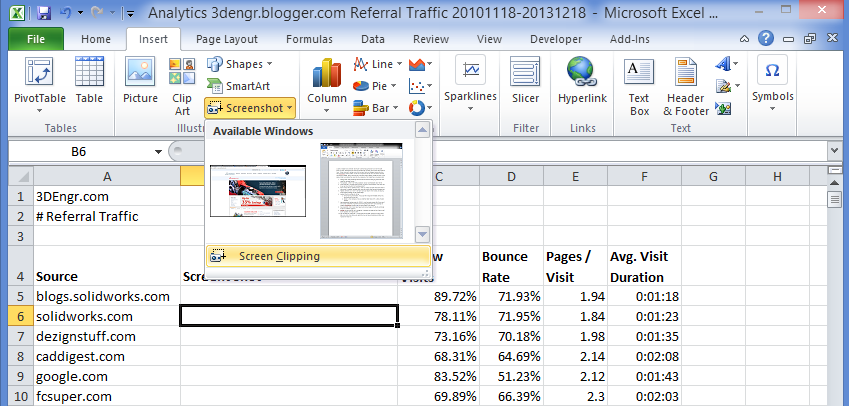The width and height of the screenshot is (849, 406).
Task: Select cell containing fcsuper.com
Action: [107, 396]
